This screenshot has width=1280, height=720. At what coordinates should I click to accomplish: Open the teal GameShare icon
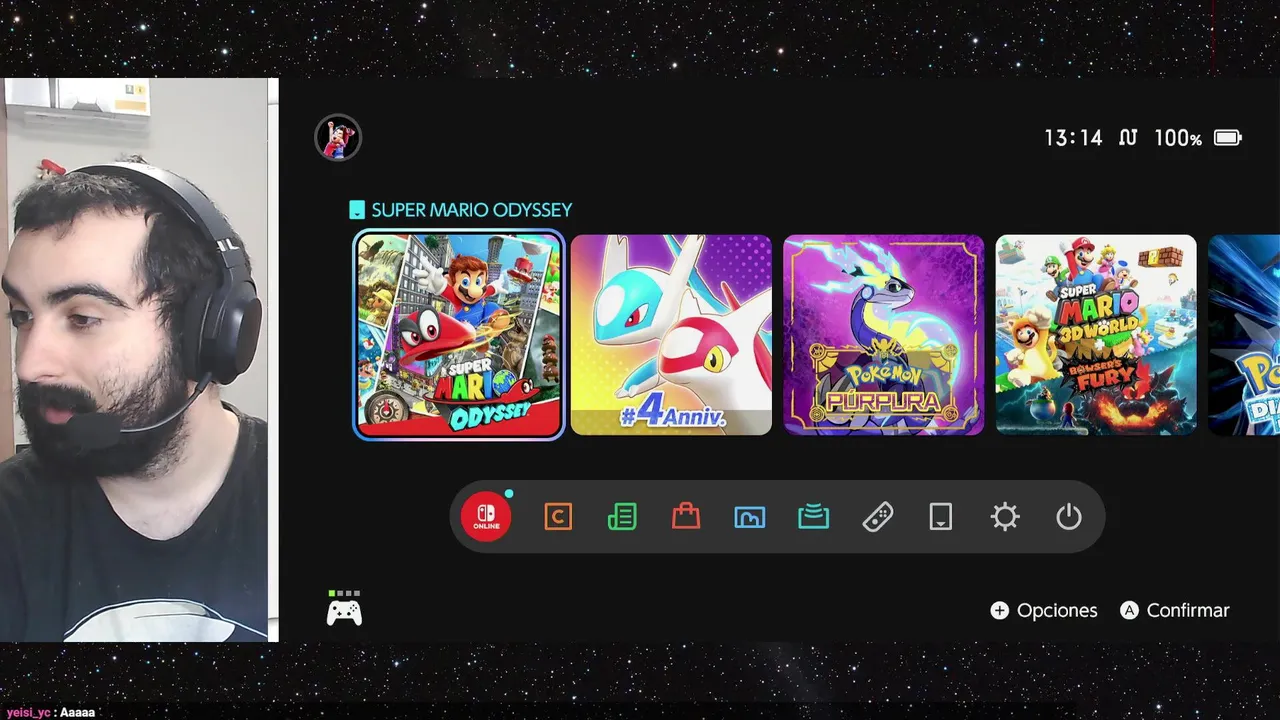pos(814,517)
